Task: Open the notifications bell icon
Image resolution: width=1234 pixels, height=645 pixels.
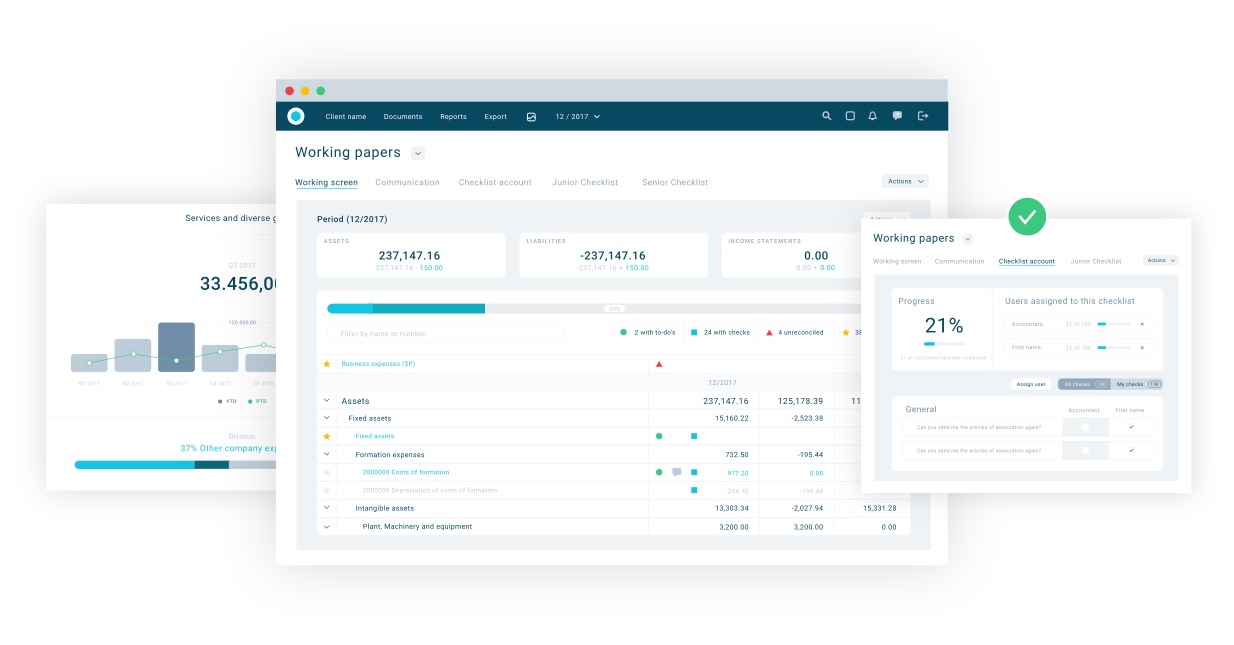Action: [x=873, y=116]
